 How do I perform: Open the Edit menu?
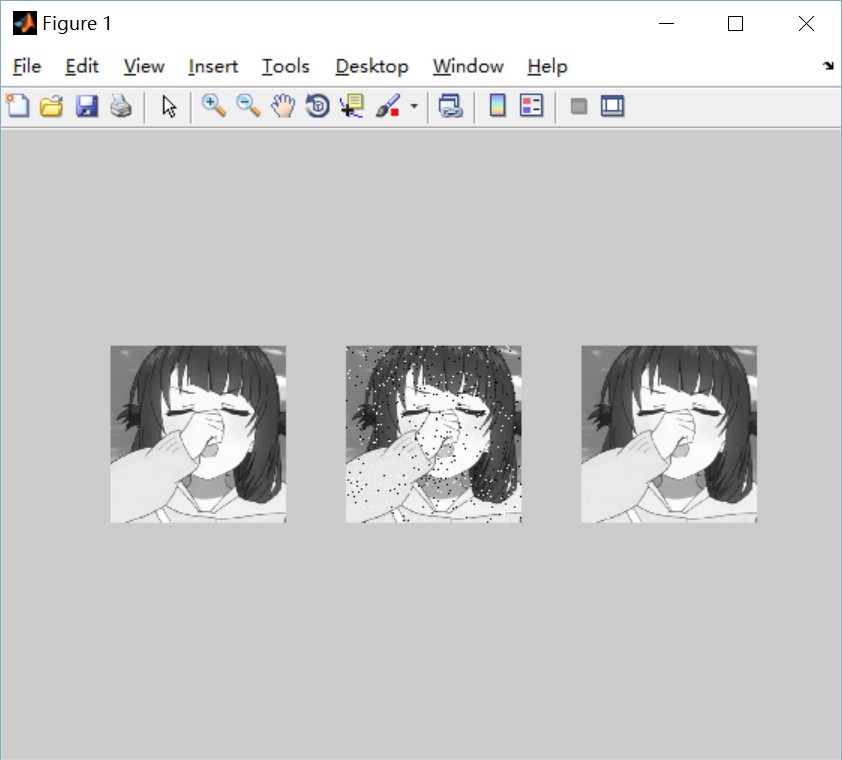click(82, 67)
